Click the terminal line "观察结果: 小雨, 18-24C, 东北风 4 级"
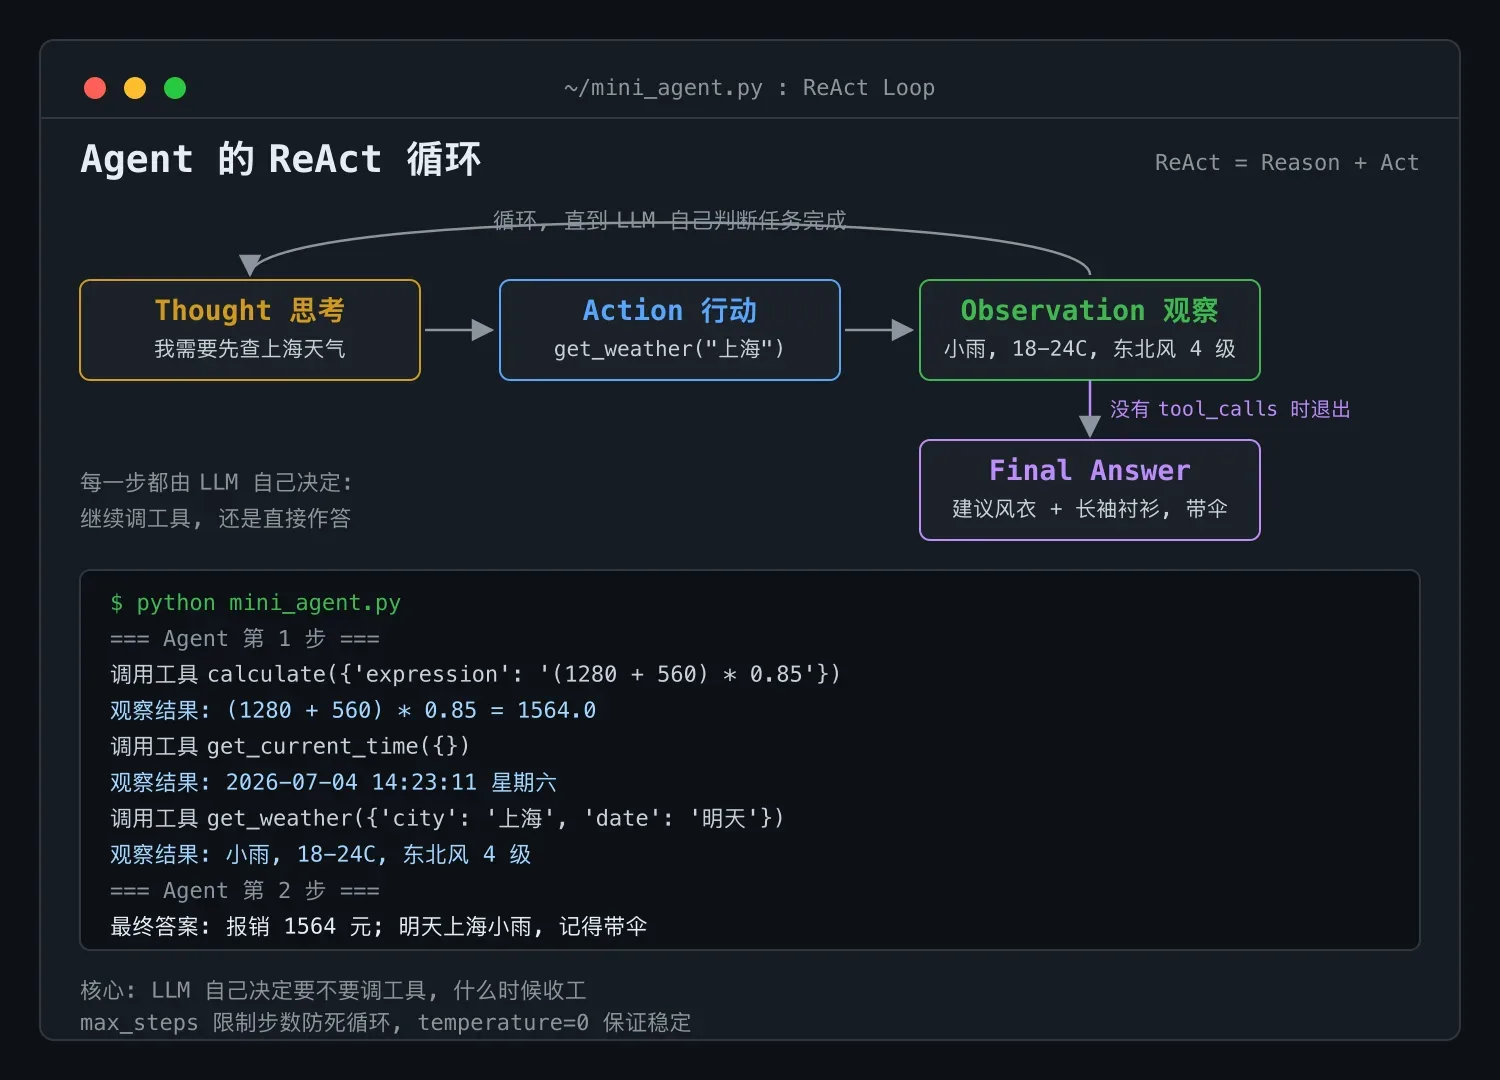The width and height of the screenshot is (1500, 1080). click(321, 855)
